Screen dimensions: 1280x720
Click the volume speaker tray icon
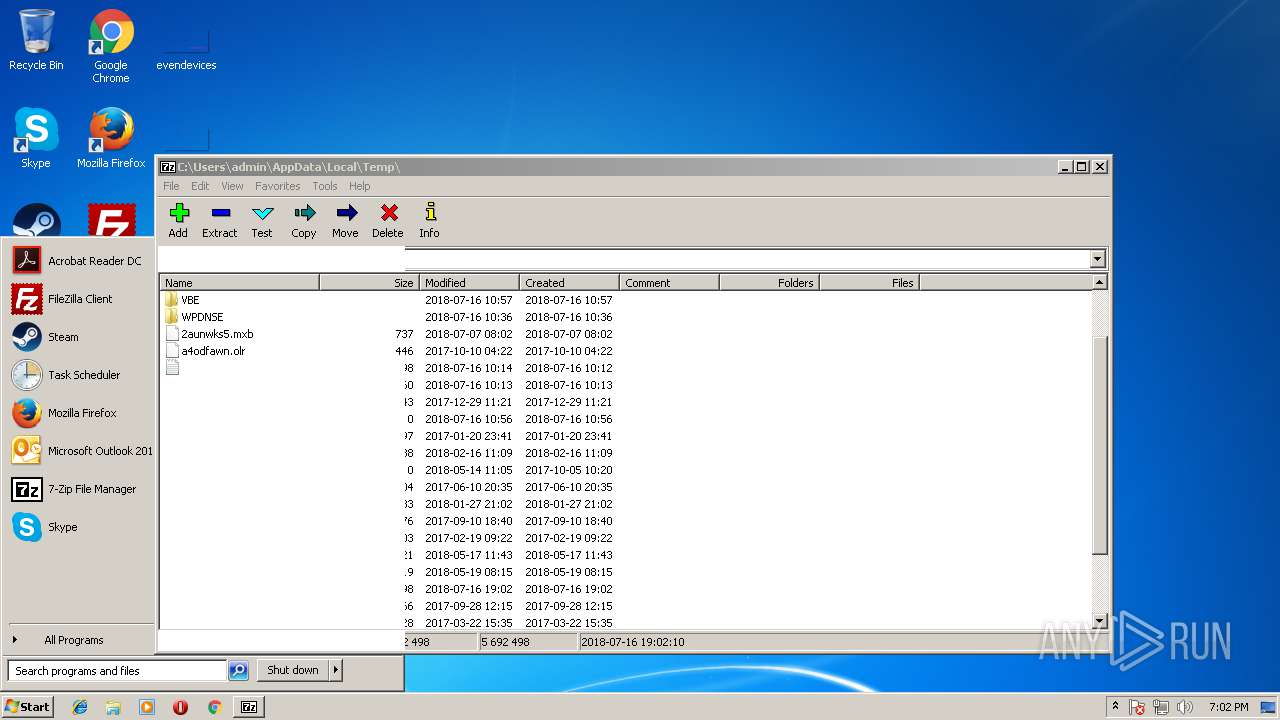click(1185, 707)
